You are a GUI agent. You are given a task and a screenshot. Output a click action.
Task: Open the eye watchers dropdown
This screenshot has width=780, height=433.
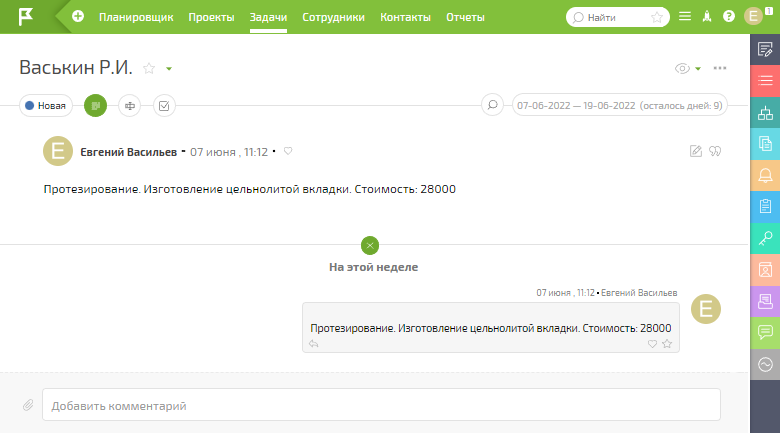[x=687, y=68]
